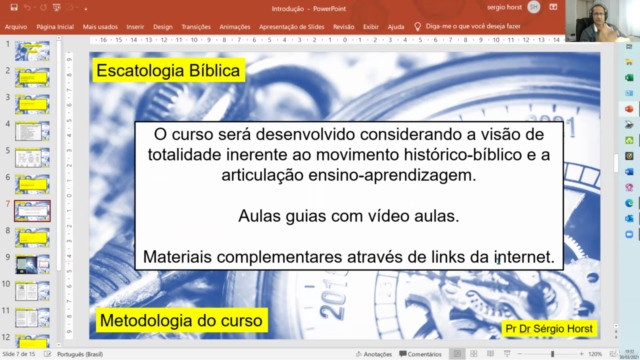This screenshot has height=360, width=640.
Task: Click the Save icon in quick access toolbar
Action: pos(14,7)
